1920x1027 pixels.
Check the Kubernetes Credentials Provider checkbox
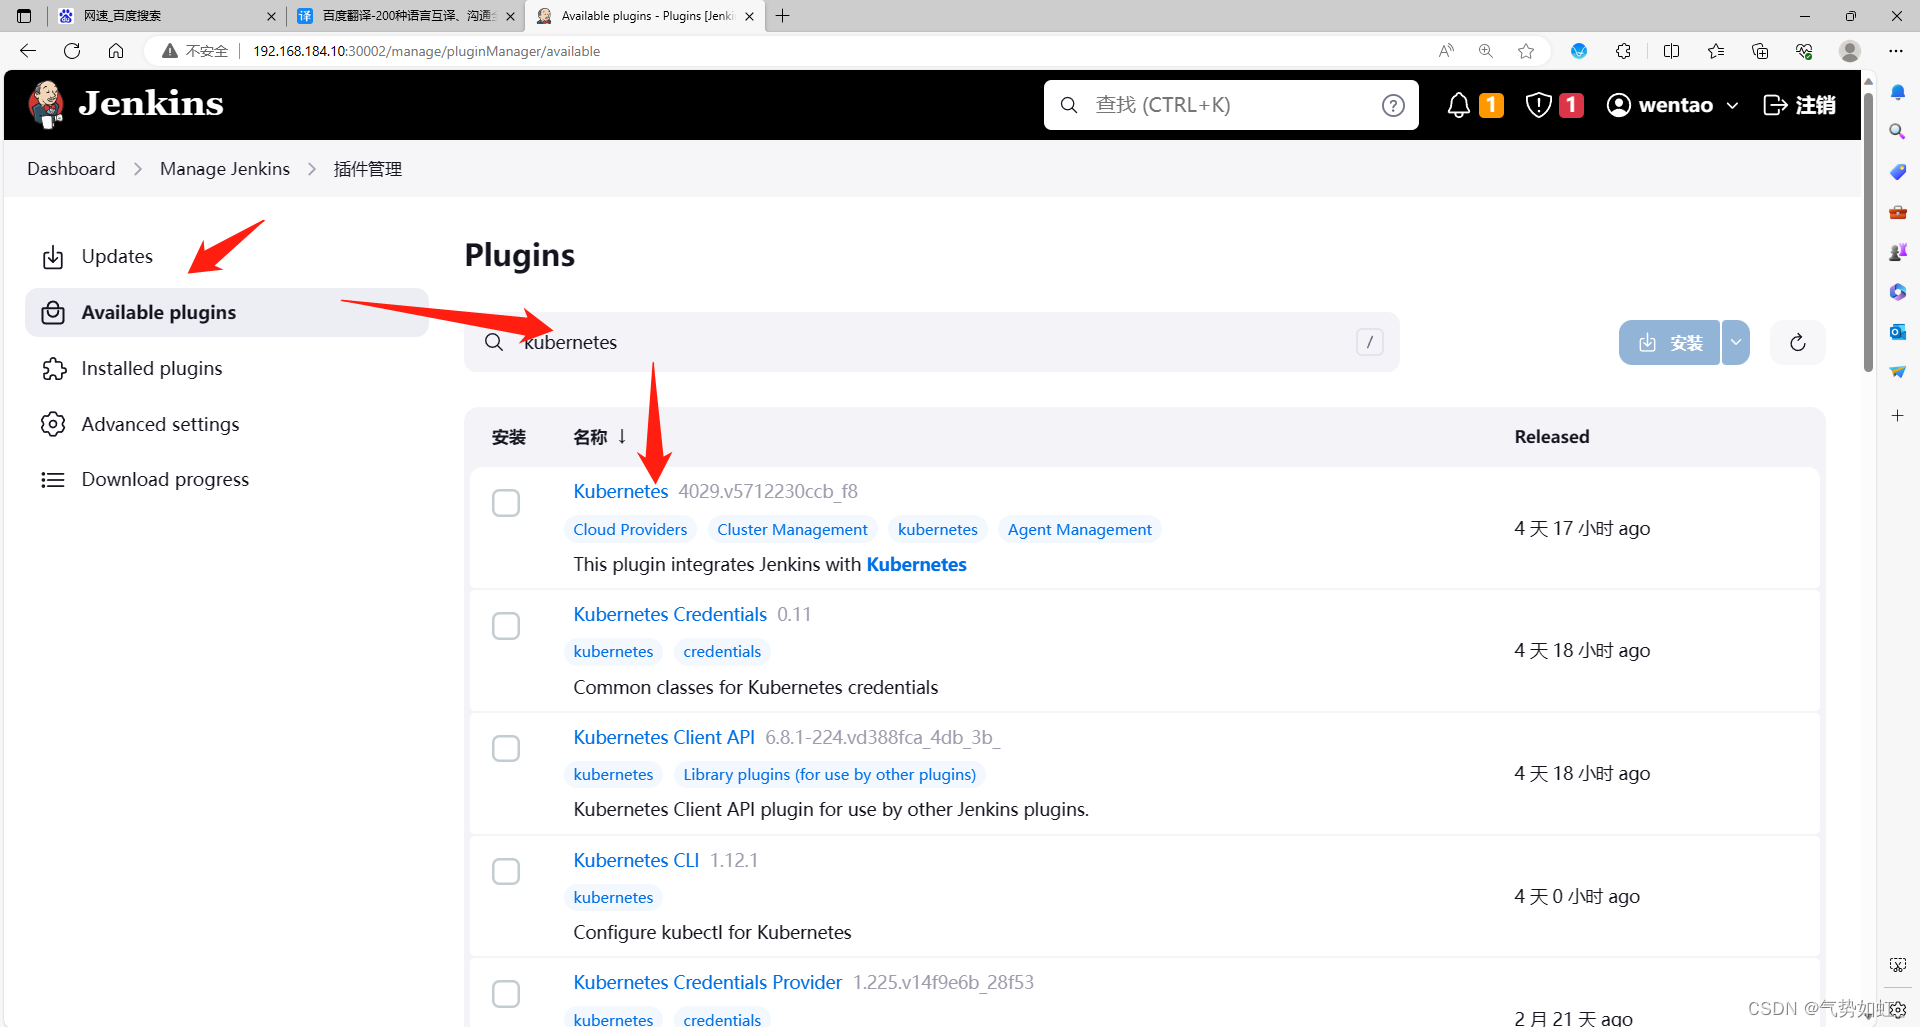point(506,994)
